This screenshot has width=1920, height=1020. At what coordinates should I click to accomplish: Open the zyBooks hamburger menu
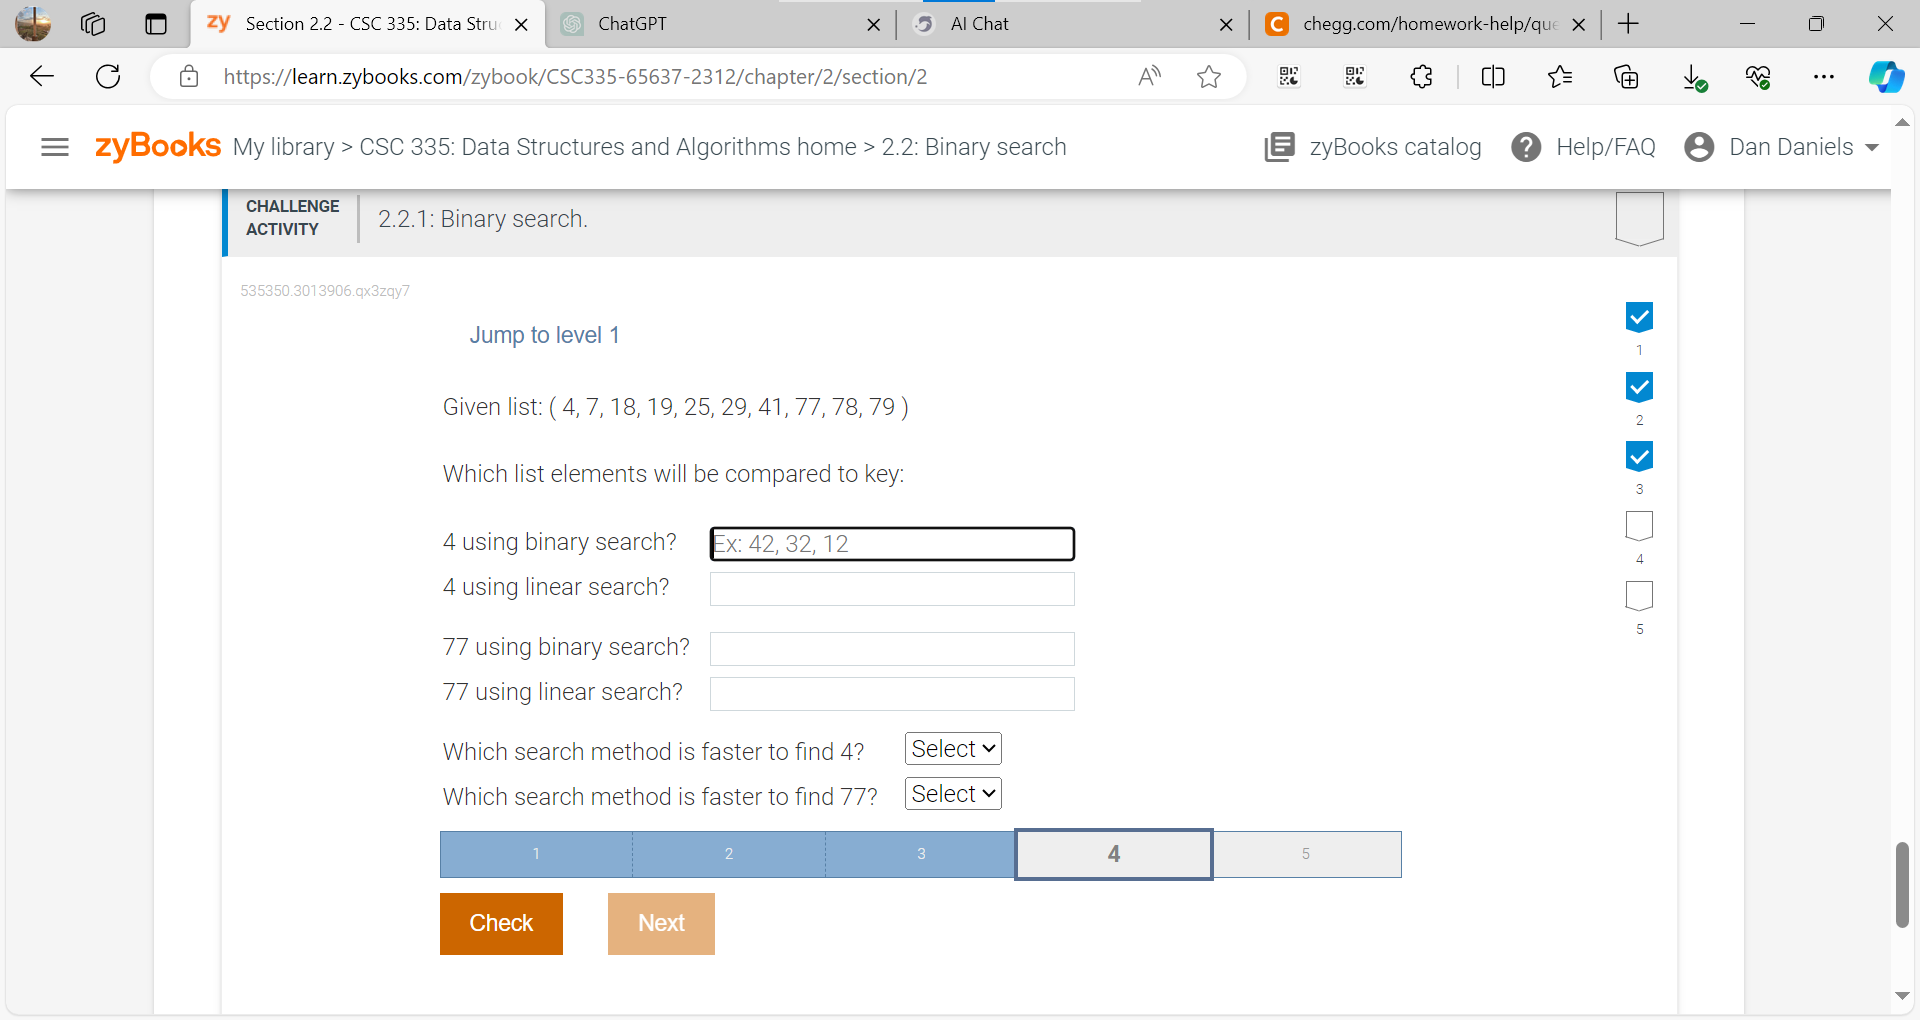click(x=55, y=147)
